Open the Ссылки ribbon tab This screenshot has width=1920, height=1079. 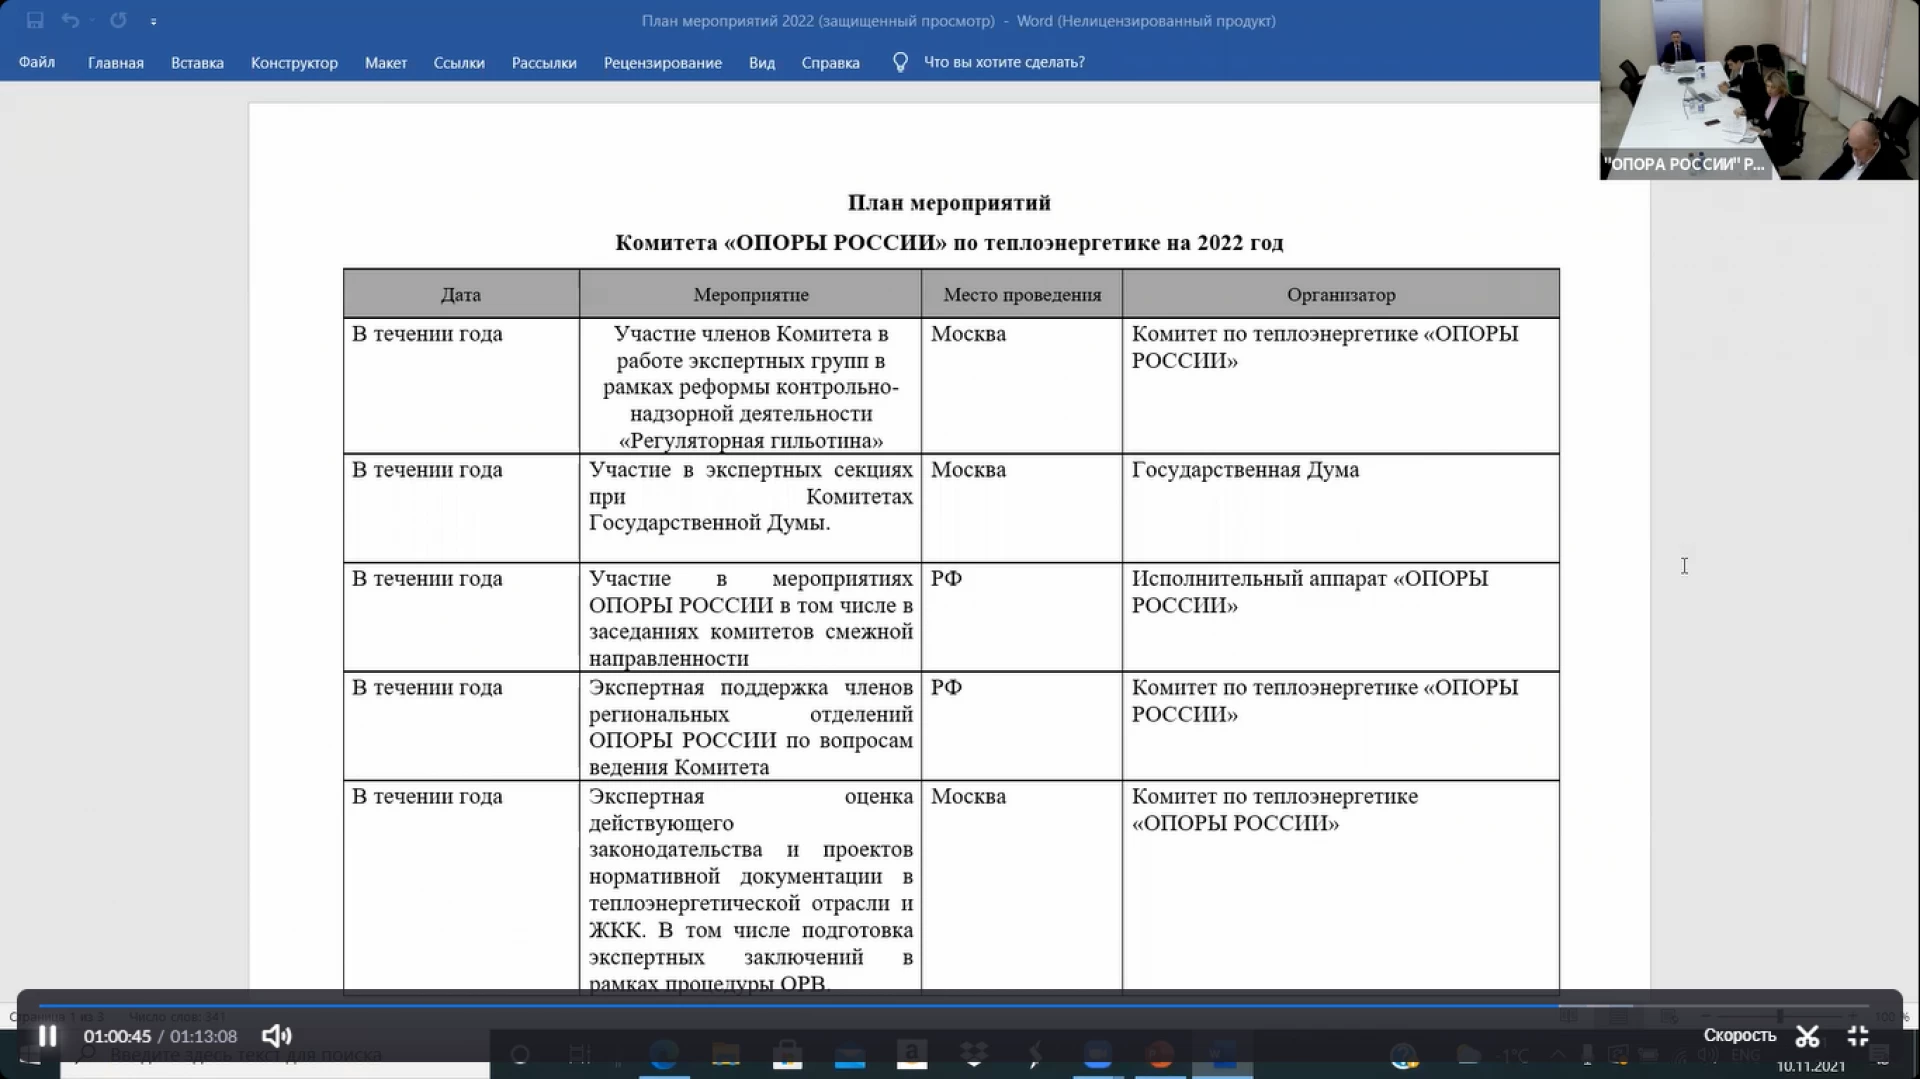(459, 62)
